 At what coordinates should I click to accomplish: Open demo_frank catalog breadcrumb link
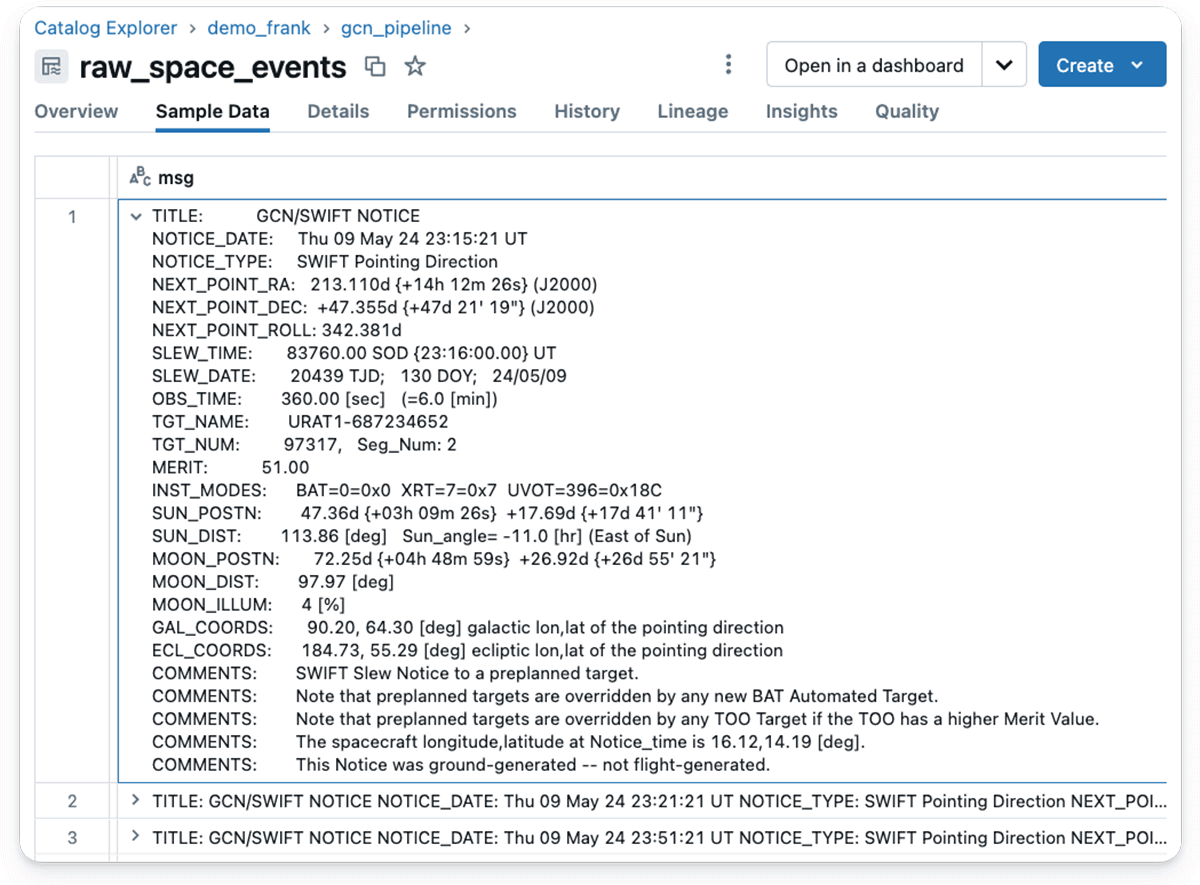pos(258,28)
